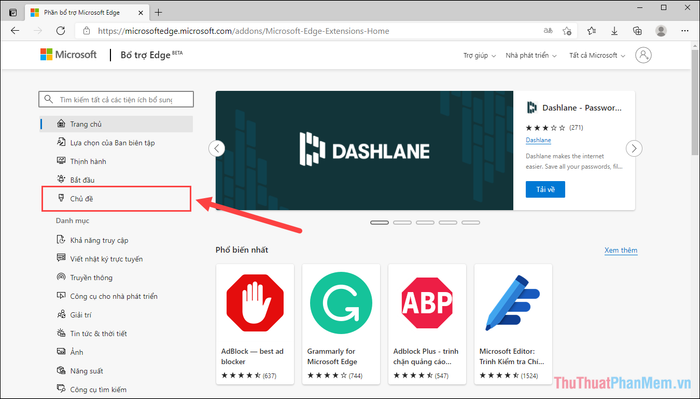The image size is (700, 399).
Task: Open the Favorites list
Action: point(592,31)
